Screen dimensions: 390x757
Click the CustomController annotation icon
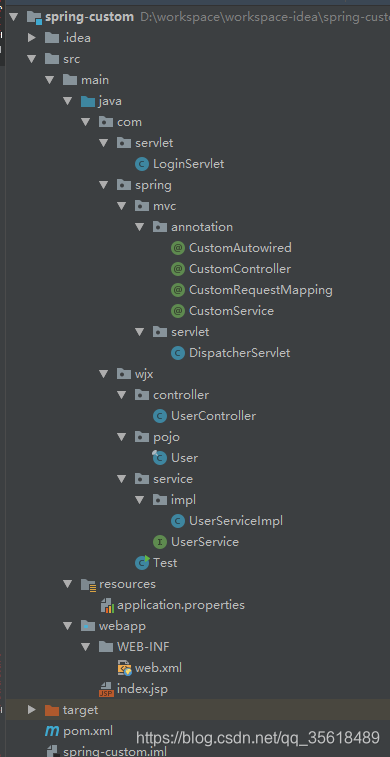178,269
